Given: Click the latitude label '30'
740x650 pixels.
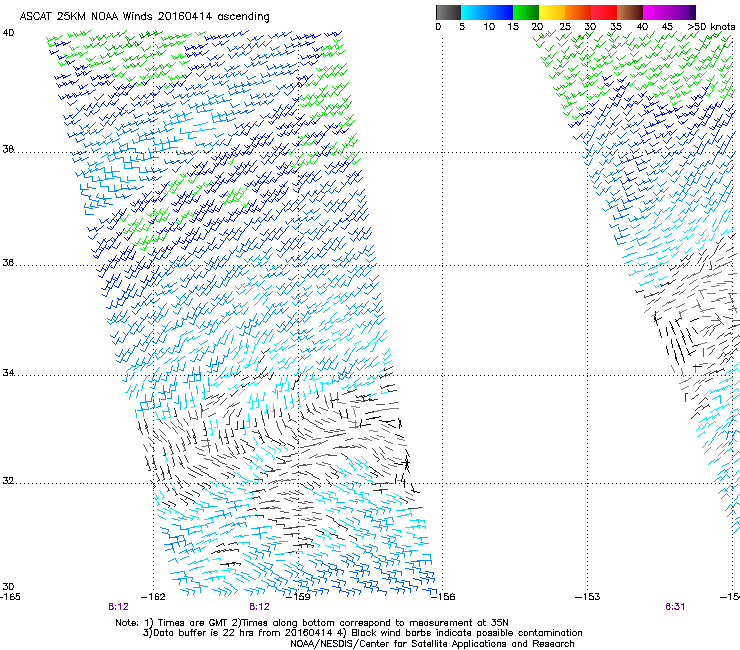Looking at the screenshot, I should (8, 586).
